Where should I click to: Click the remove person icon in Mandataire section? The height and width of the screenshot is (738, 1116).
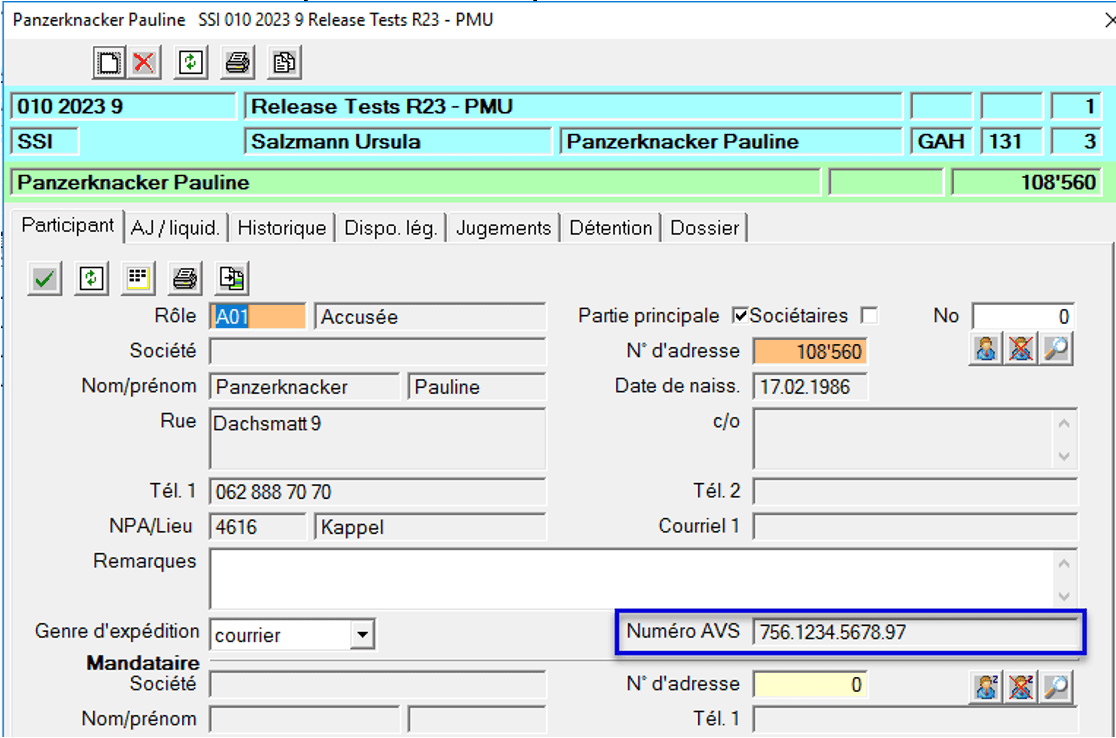coord(1021,687)
